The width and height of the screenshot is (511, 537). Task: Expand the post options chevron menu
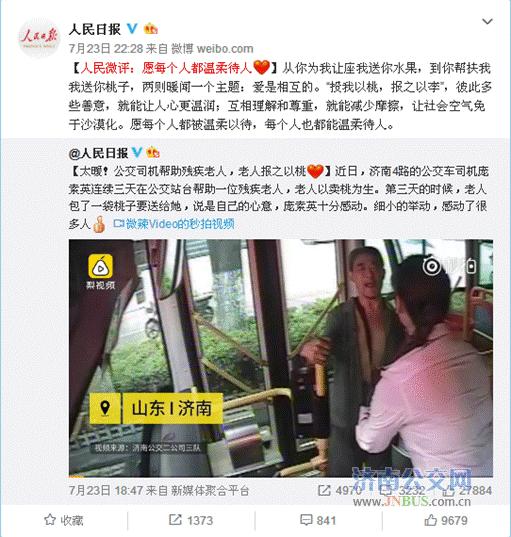(x=487, y=21)
